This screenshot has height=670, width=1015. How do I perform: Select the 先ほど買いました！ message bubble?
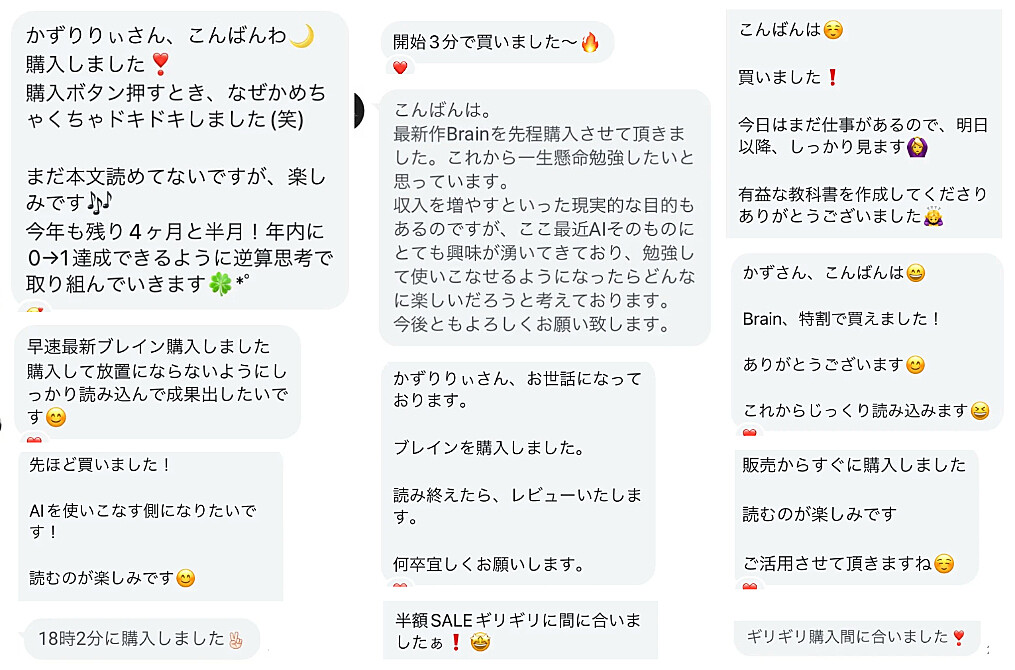(x=150, y=525)
